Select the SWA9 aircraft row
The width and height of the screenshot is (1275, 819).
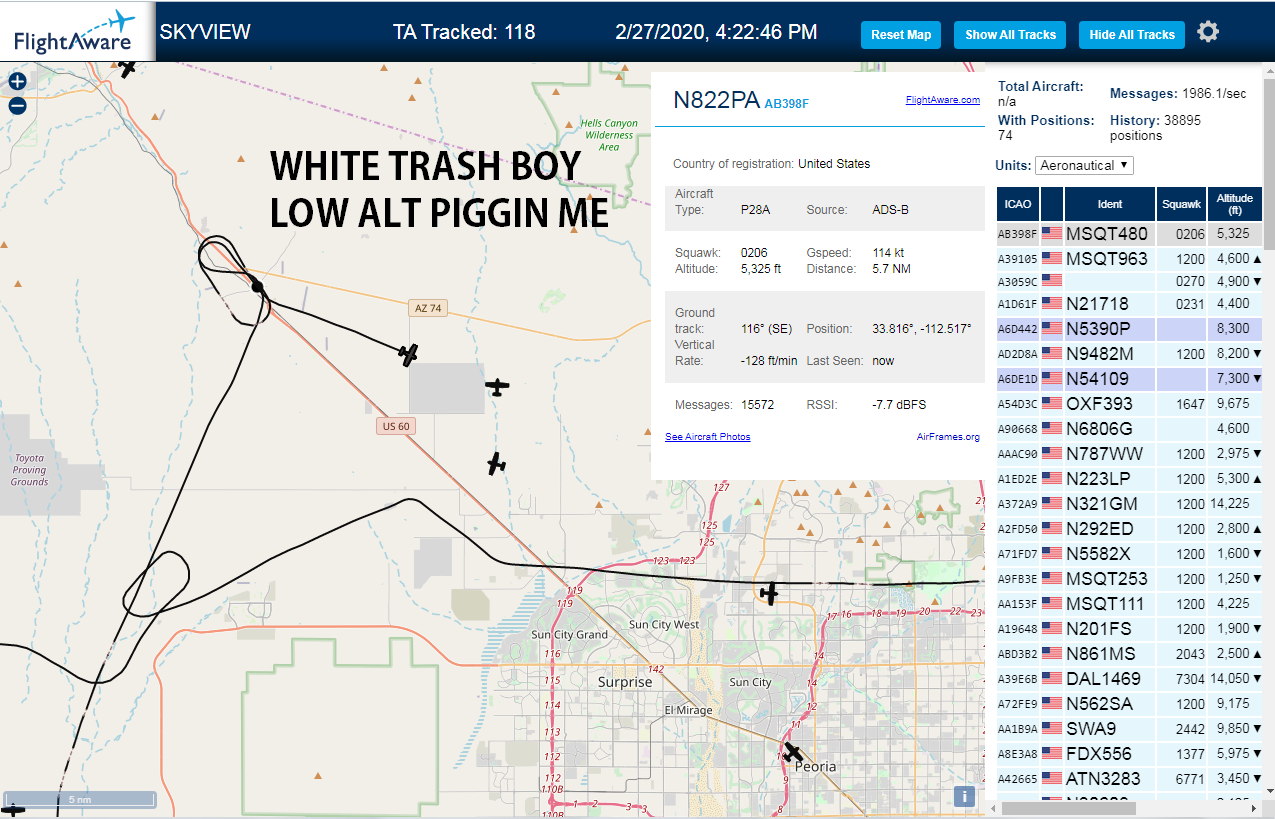point(1130,729)
